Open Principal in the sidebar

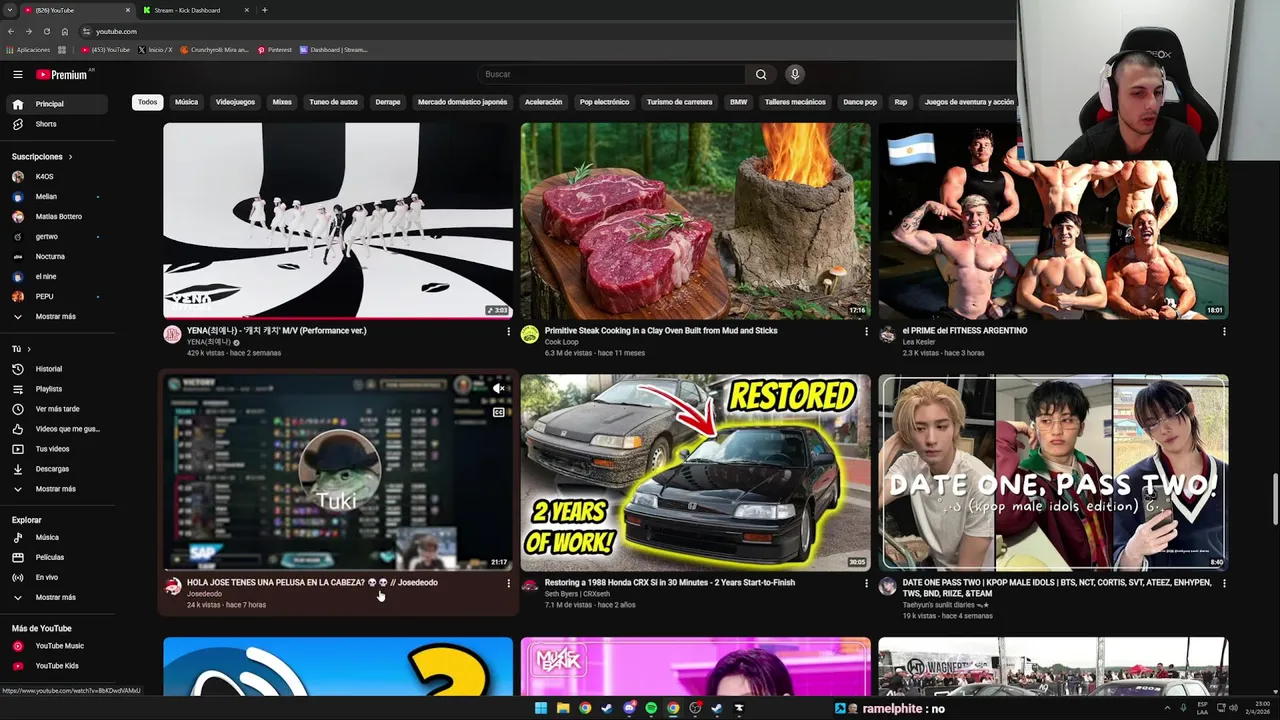56,104
